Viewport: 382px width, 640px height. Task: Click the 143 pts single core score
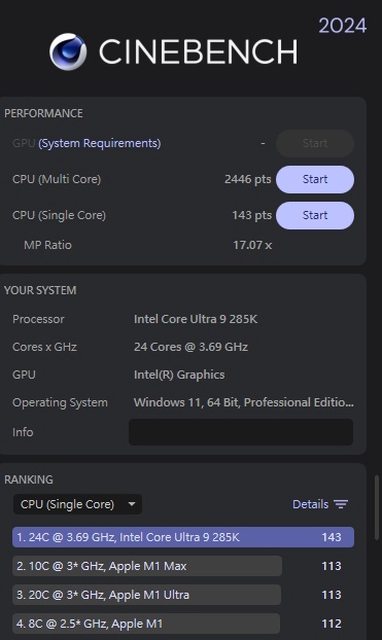[x=252, y=215]
